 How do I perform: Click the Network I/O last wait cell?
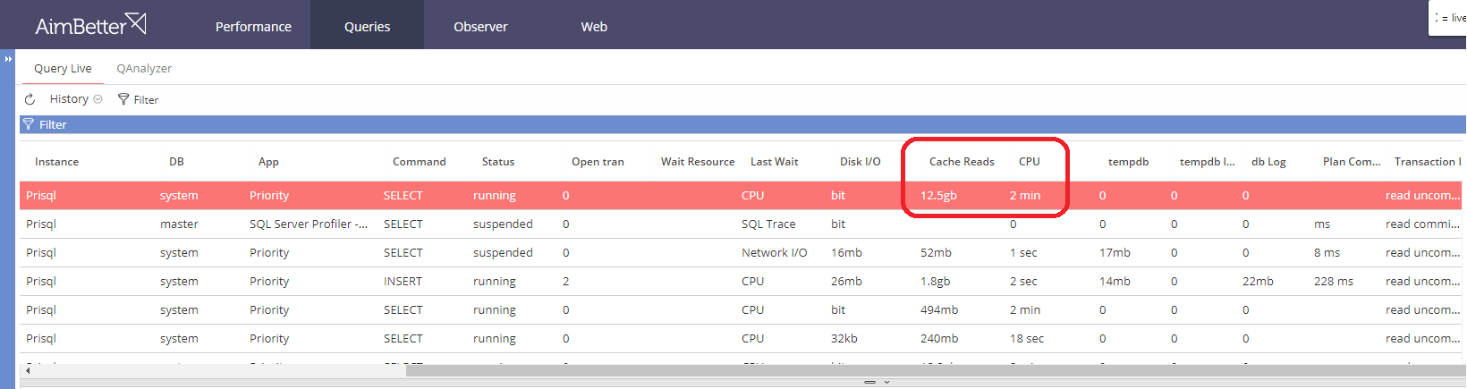pyautogui.click(x=774, y=252)
